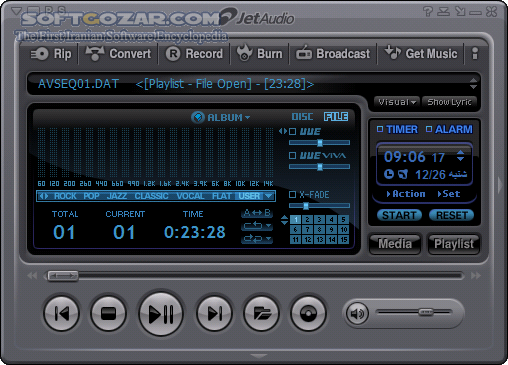Click the A↔B repeat section button
508x365 pixels.
point(257,213)
